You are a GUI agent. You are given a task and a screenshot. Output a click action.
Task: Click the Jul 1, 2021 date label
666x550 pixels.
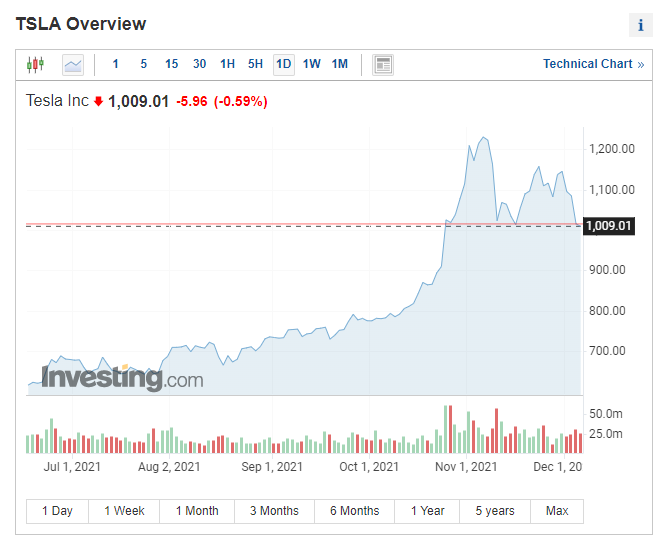pyautogui.click(x=72, y=467)
